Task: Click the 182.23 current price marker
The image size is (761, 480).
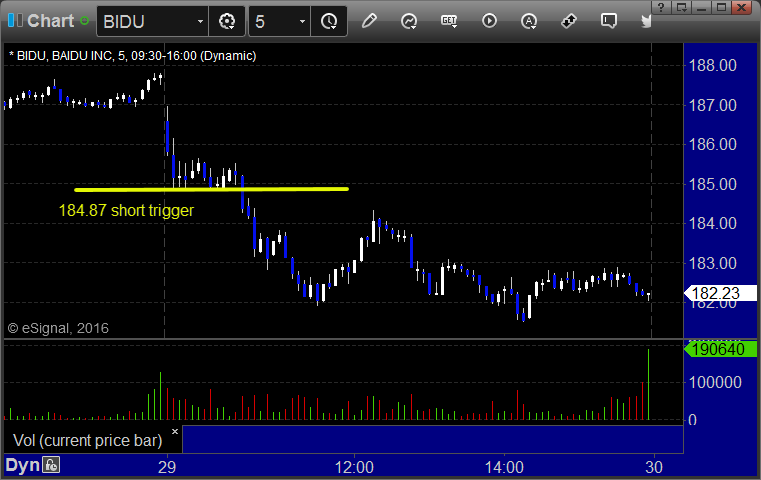Action: pos(720,293)
